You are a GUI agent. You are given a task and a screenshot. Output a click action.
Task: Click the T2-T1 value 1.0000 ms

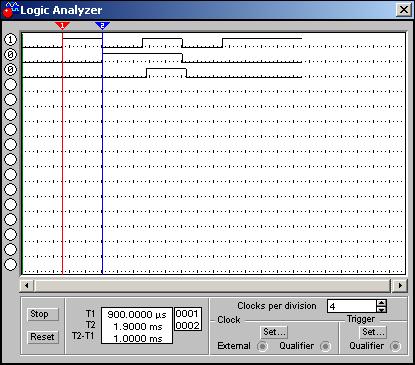click(138, 339)
